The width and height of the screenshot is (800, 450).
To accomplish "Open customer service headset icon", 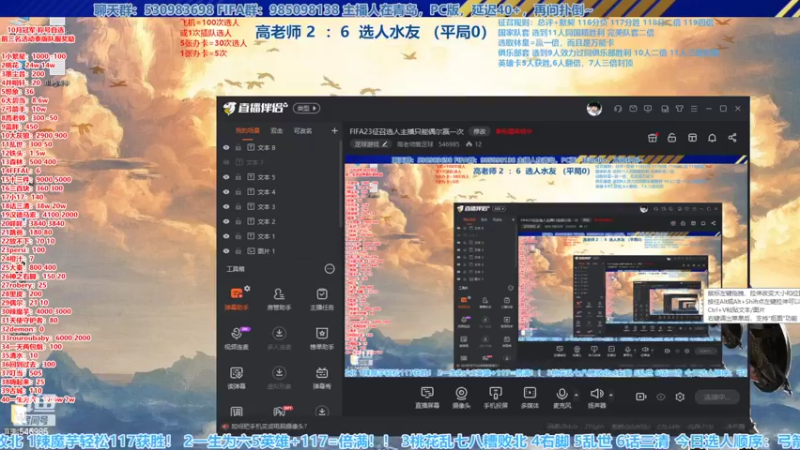I will (x=618, y=109).
